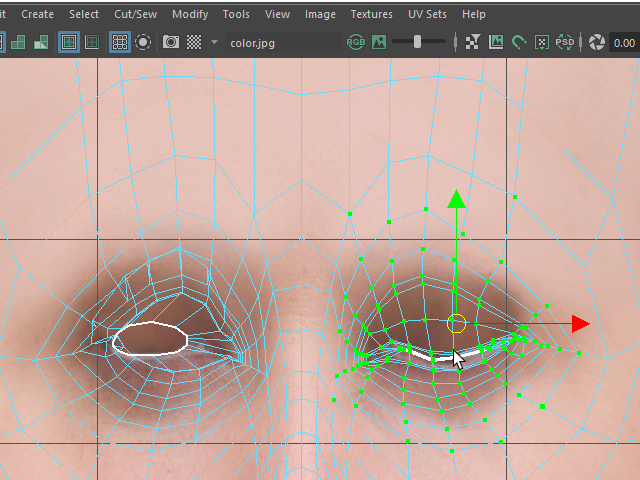Toggle the checkered tile map display

pos(194,42)
